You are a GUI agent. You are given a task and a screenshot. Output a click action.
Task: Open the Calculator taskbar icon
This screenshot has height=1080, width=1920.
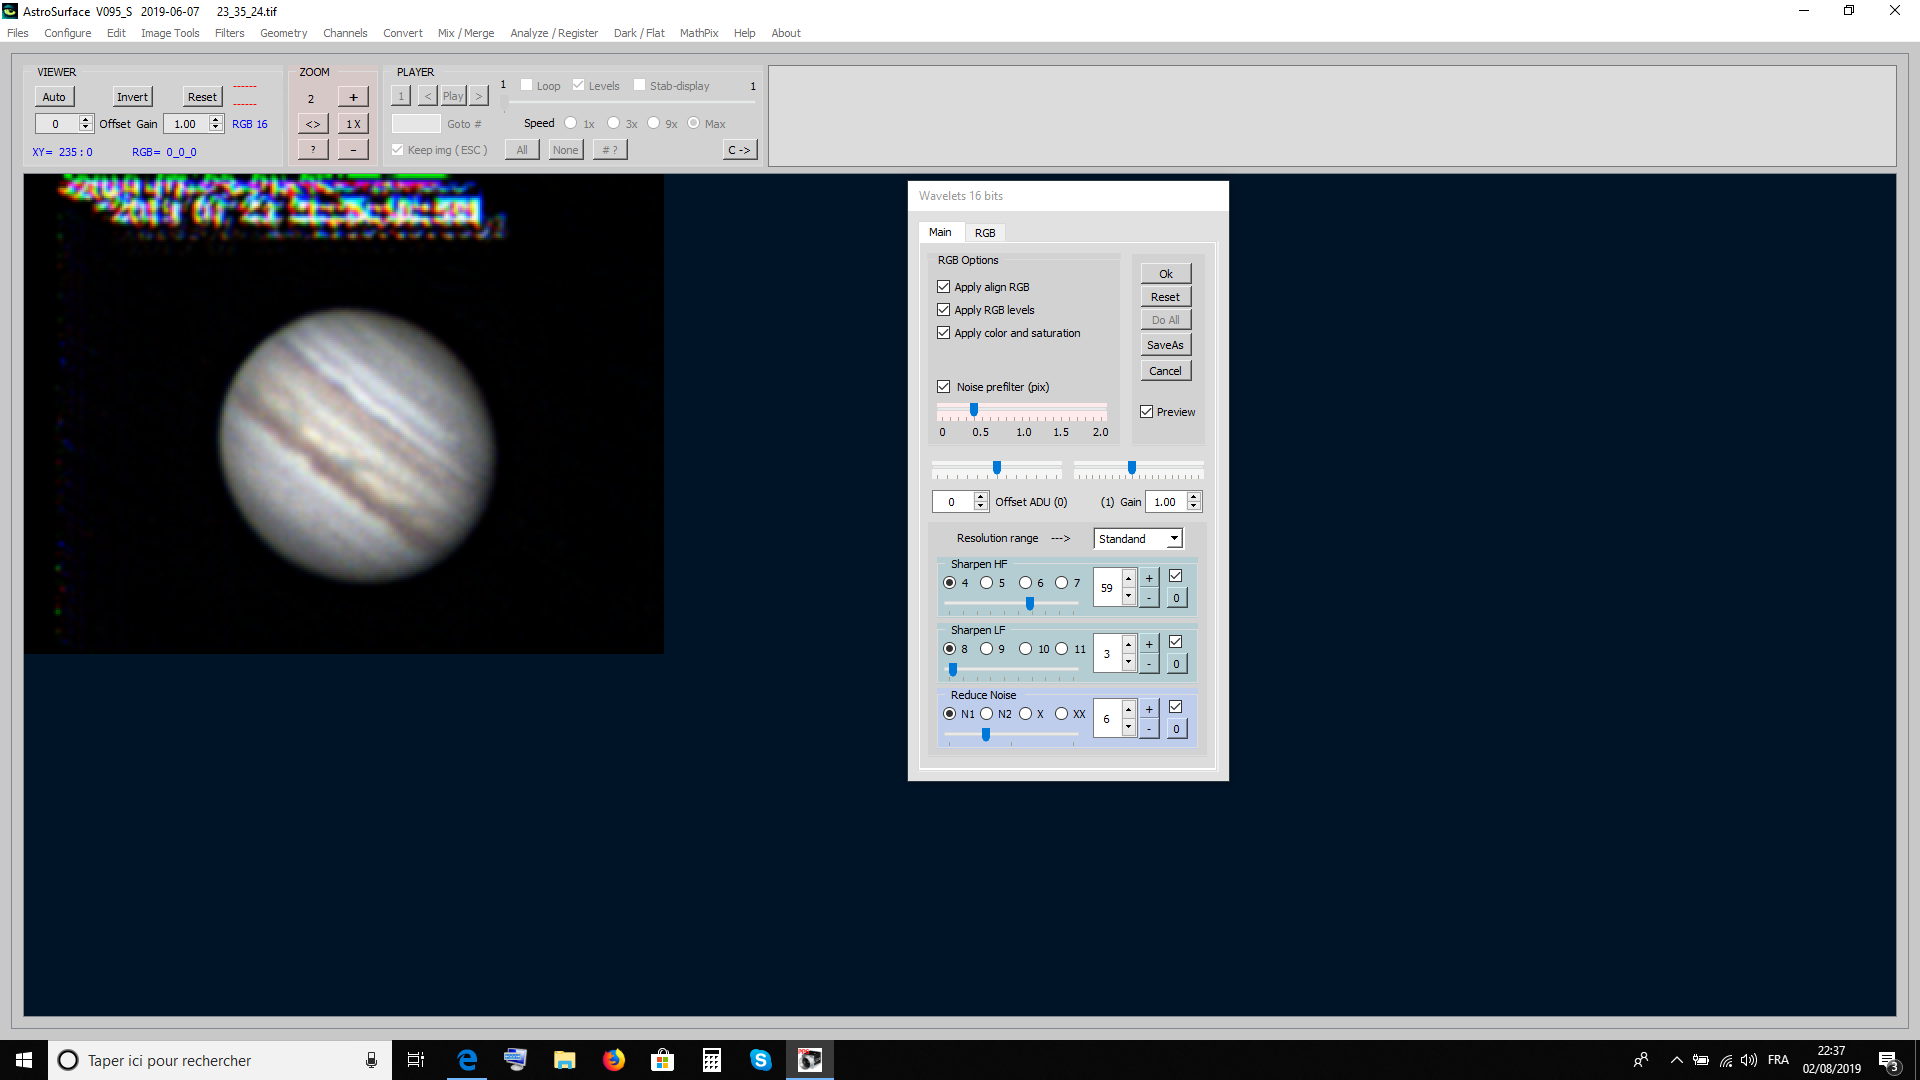pos(711,1060)
